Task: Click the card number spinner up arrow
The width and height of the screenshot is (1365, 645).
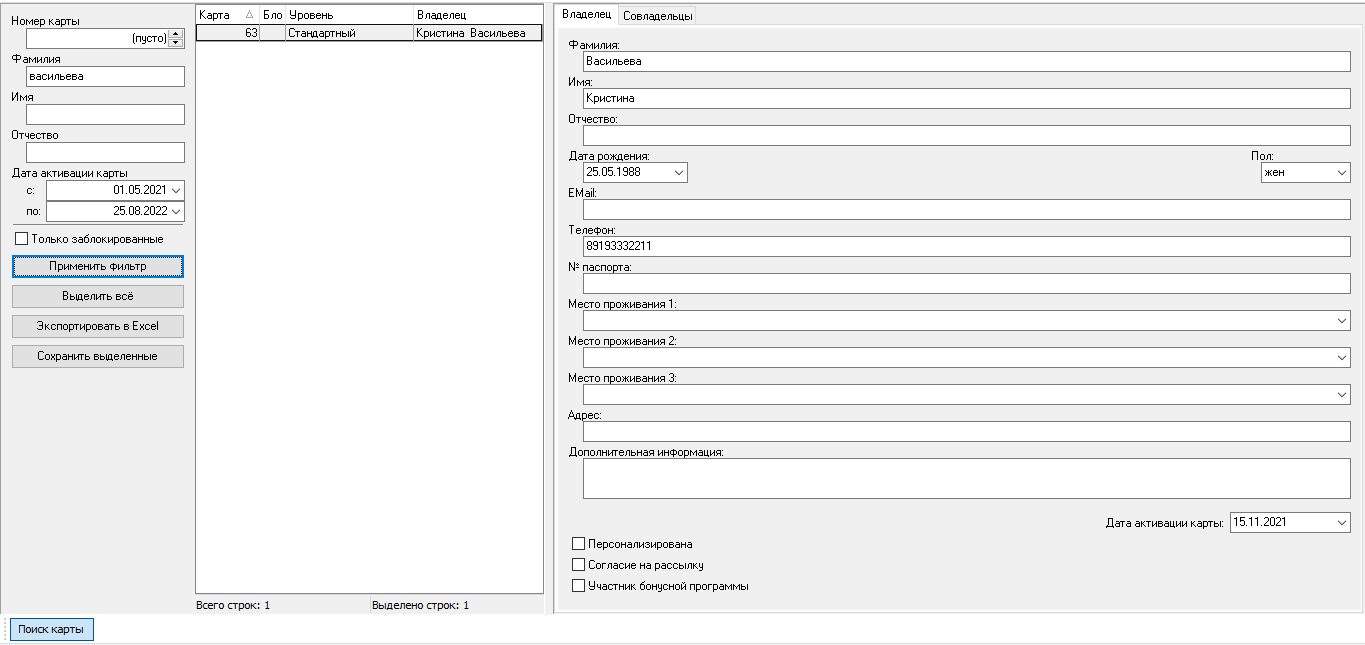Action: tap(176, 33)
